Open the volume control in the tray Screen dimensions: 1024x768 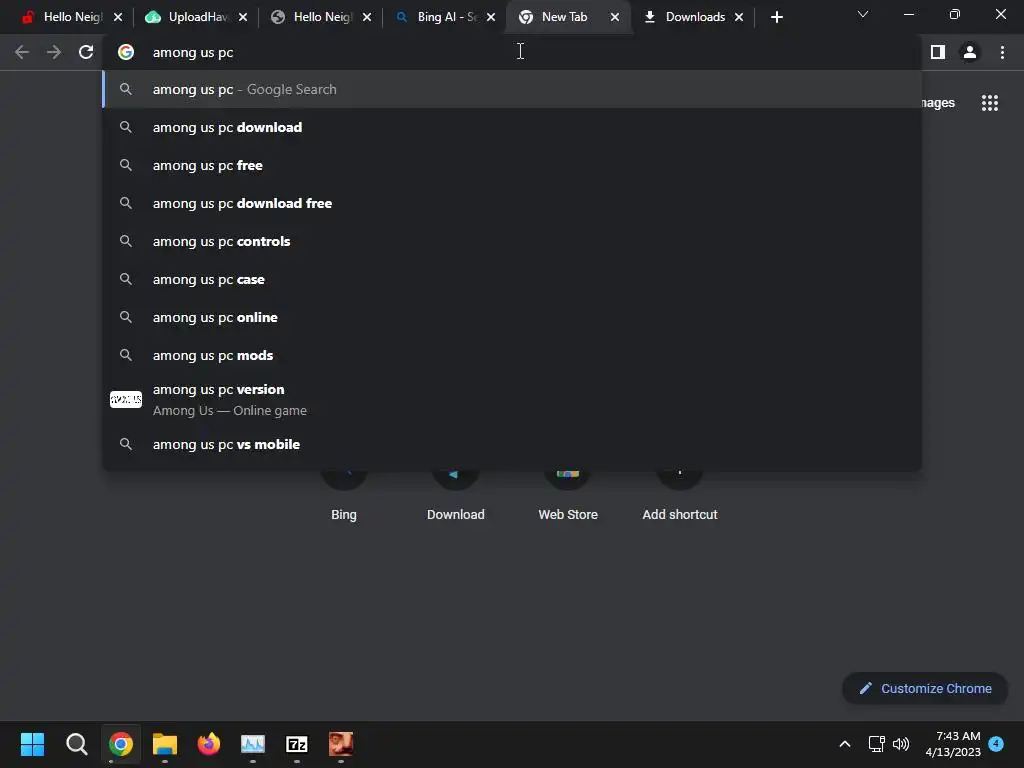[901, 744]
